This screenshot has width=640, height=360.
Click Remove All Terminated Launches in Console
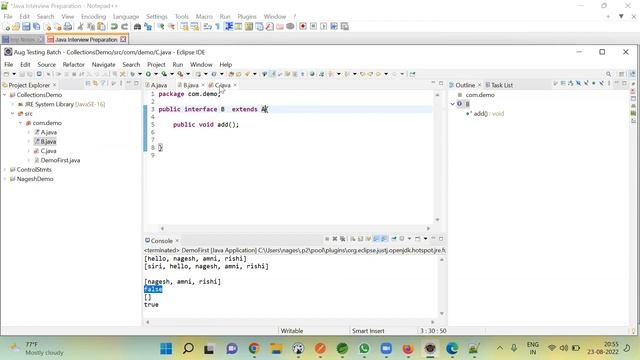point(342,239)
